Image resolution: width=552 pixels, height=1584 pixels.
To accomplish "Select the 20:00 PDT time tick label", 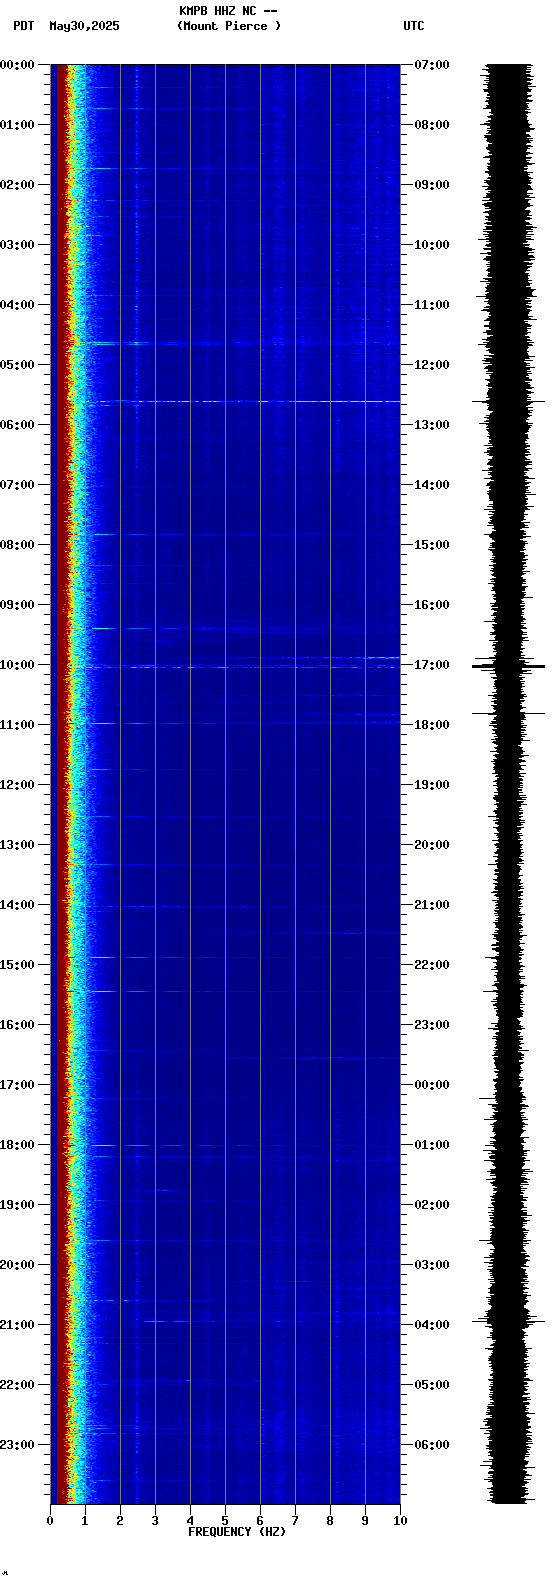I will tap(17, 1265).
